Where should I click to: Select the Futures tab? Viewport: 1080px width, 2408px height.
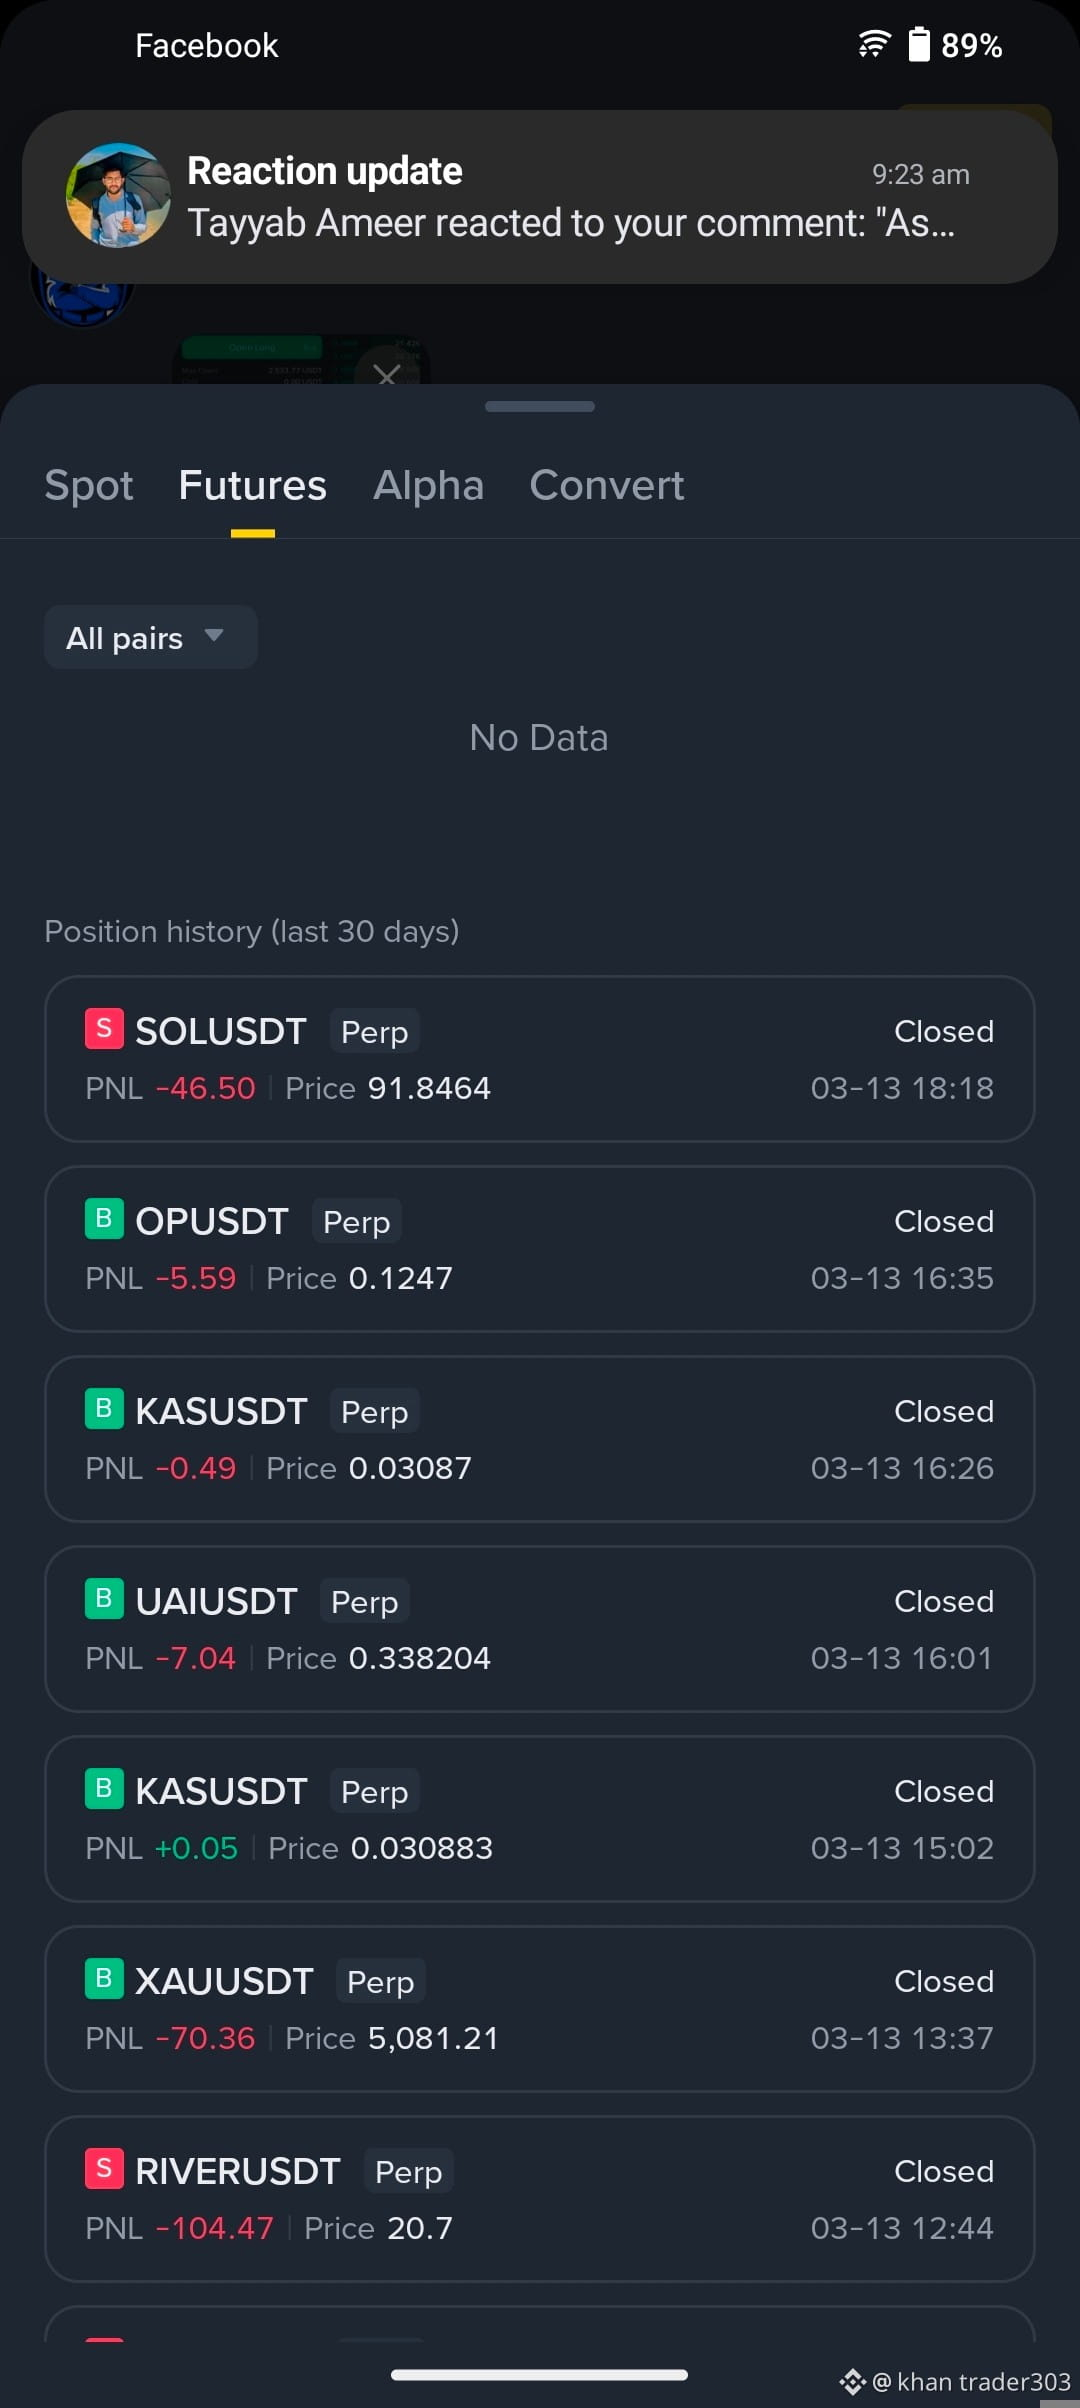(x=253, y=485)
